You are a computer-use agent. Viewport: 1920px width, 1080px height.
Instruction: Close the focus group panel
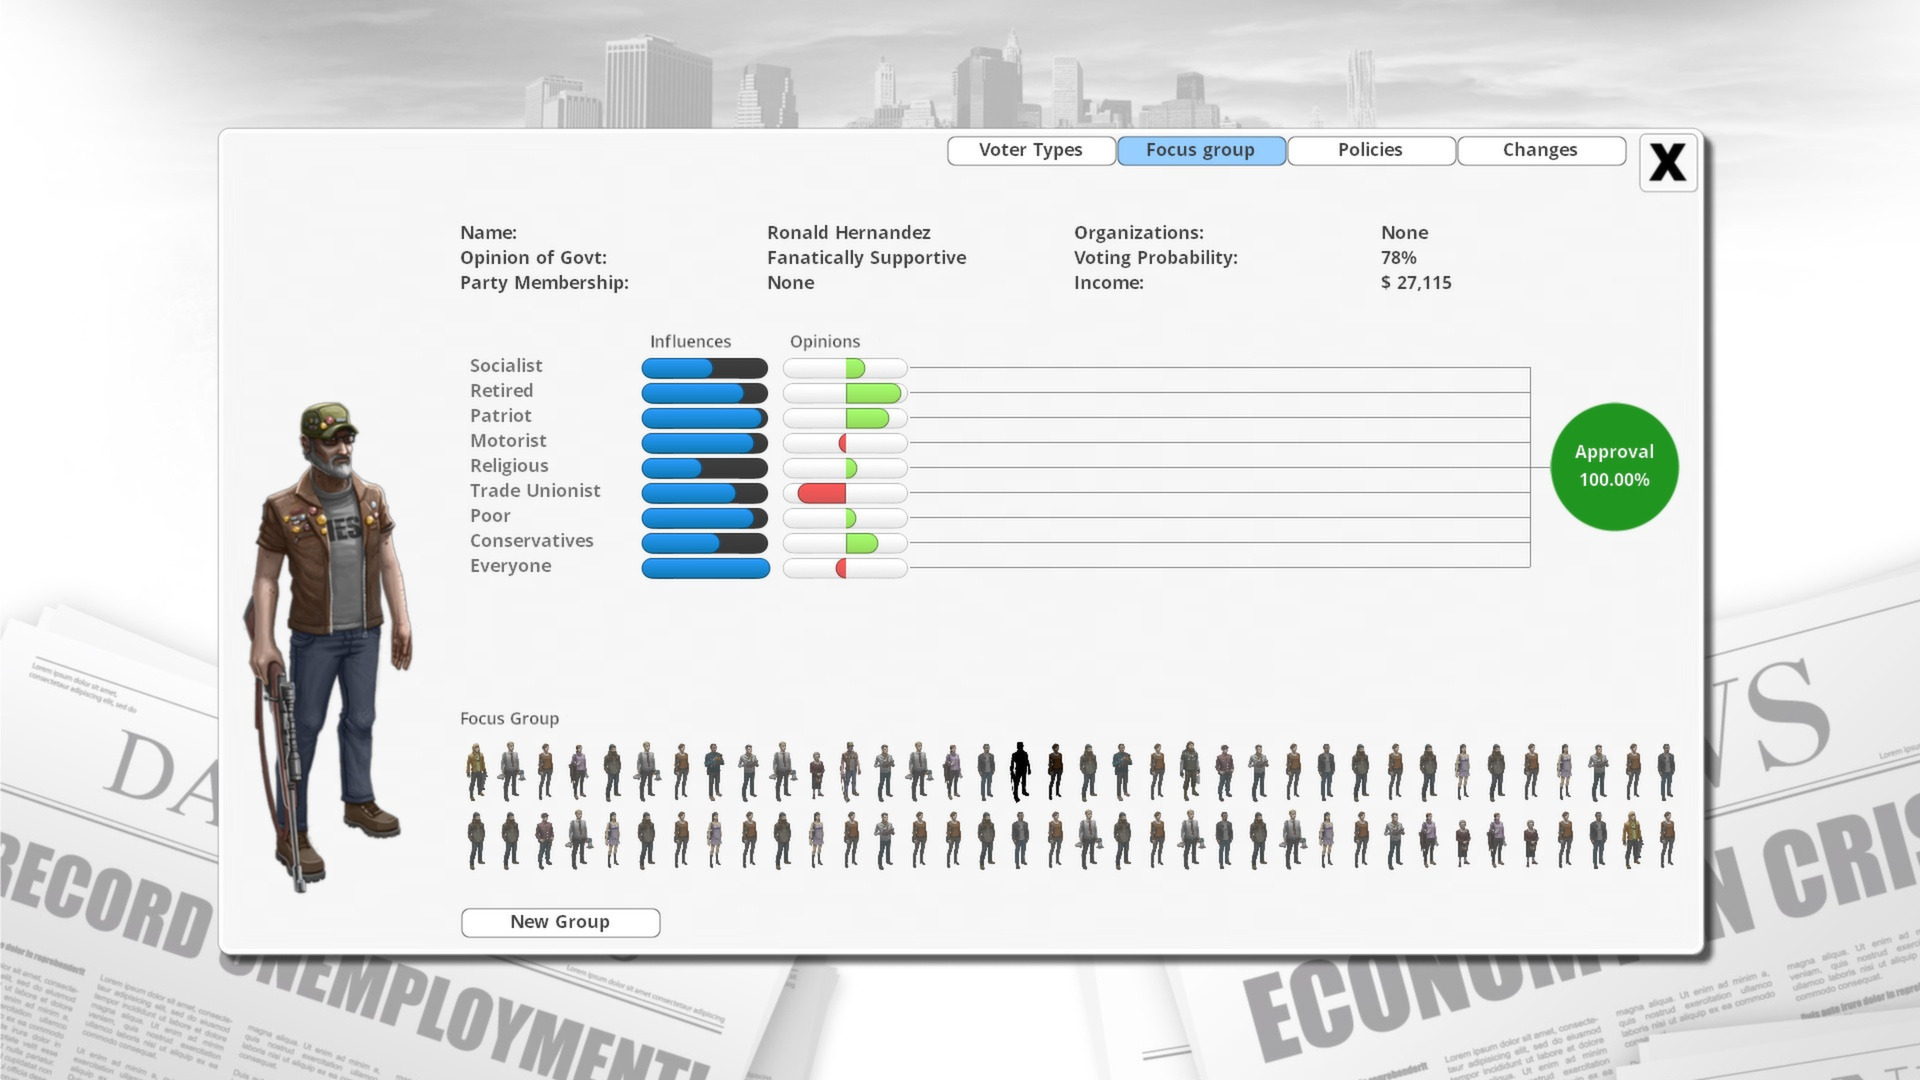[1667, 161]
